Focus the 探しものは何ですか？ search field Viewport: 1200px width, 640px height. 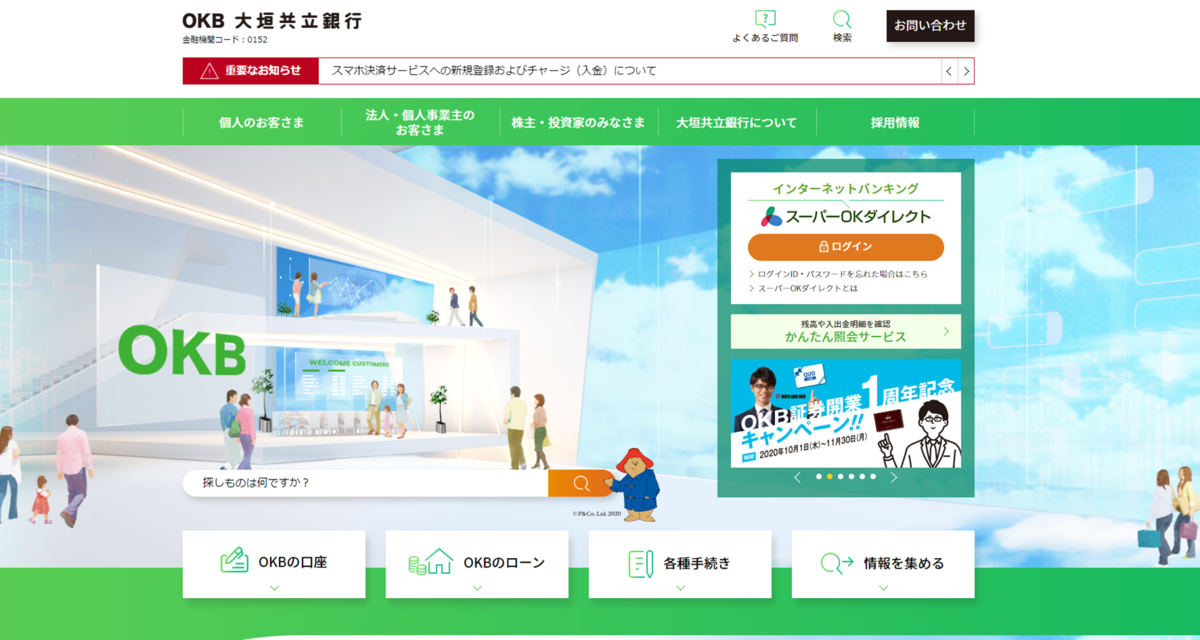point(365,483)
